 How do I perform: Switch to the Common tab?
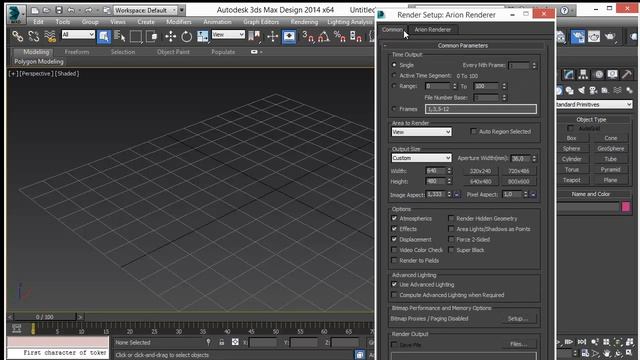pyautogui.click(x=392, y=29)
